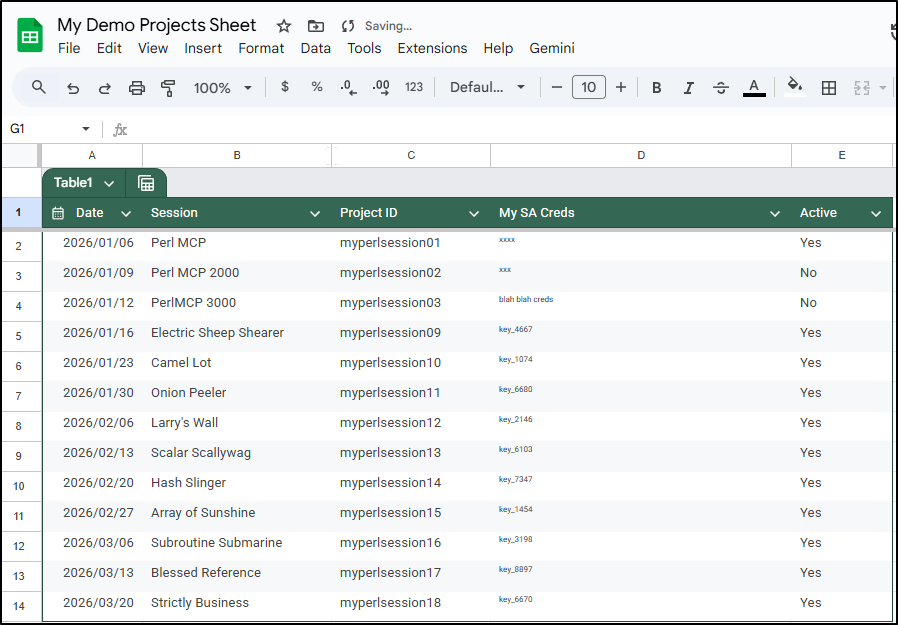Open the 100% zoom dropdown
Image resolution: width=898 pixels, height=625 pixels.
222,88
